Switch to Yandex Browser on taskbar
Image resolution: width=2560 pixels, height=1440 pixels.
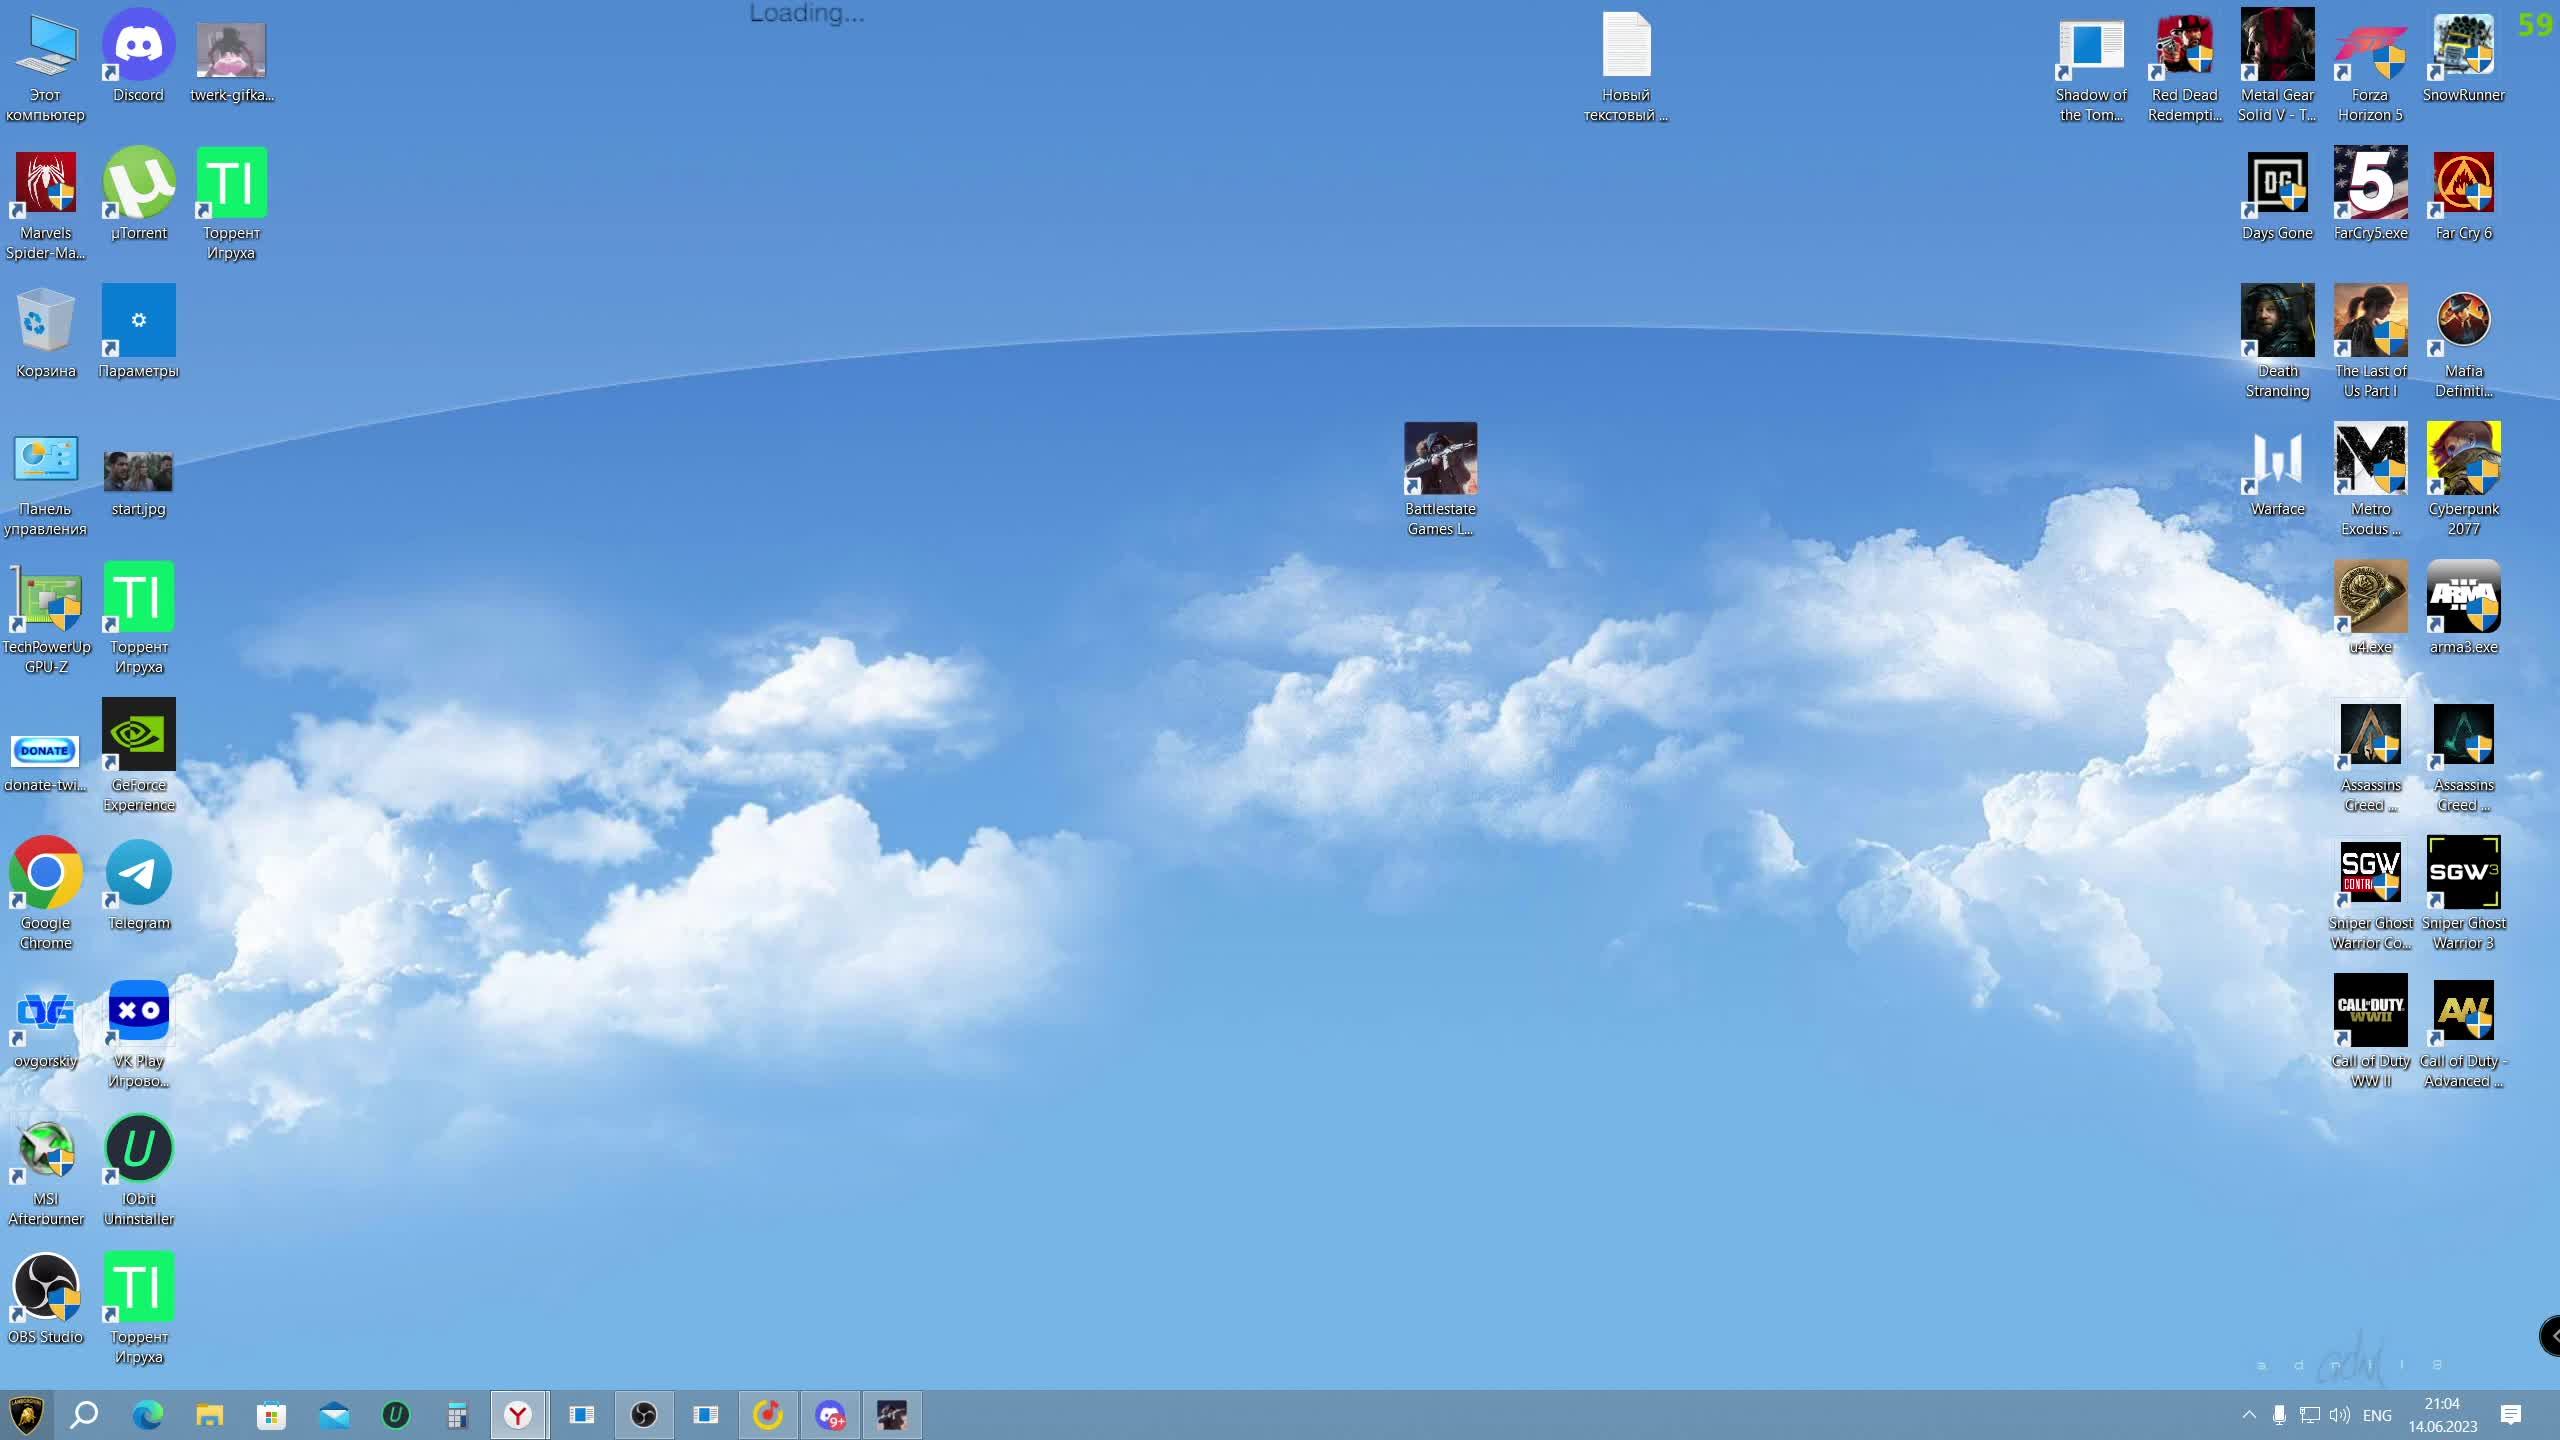tap(518, 1415)
